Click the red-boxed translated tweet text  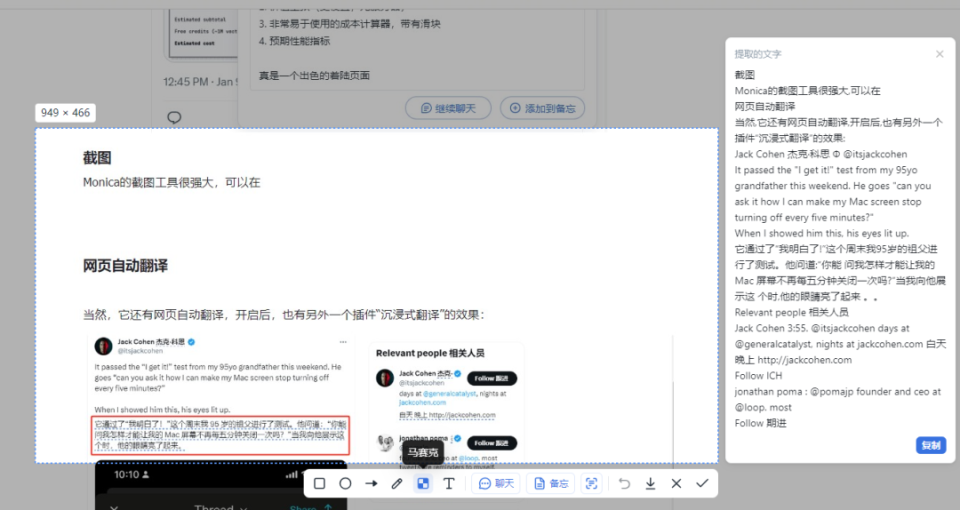(x=220, y=435)
